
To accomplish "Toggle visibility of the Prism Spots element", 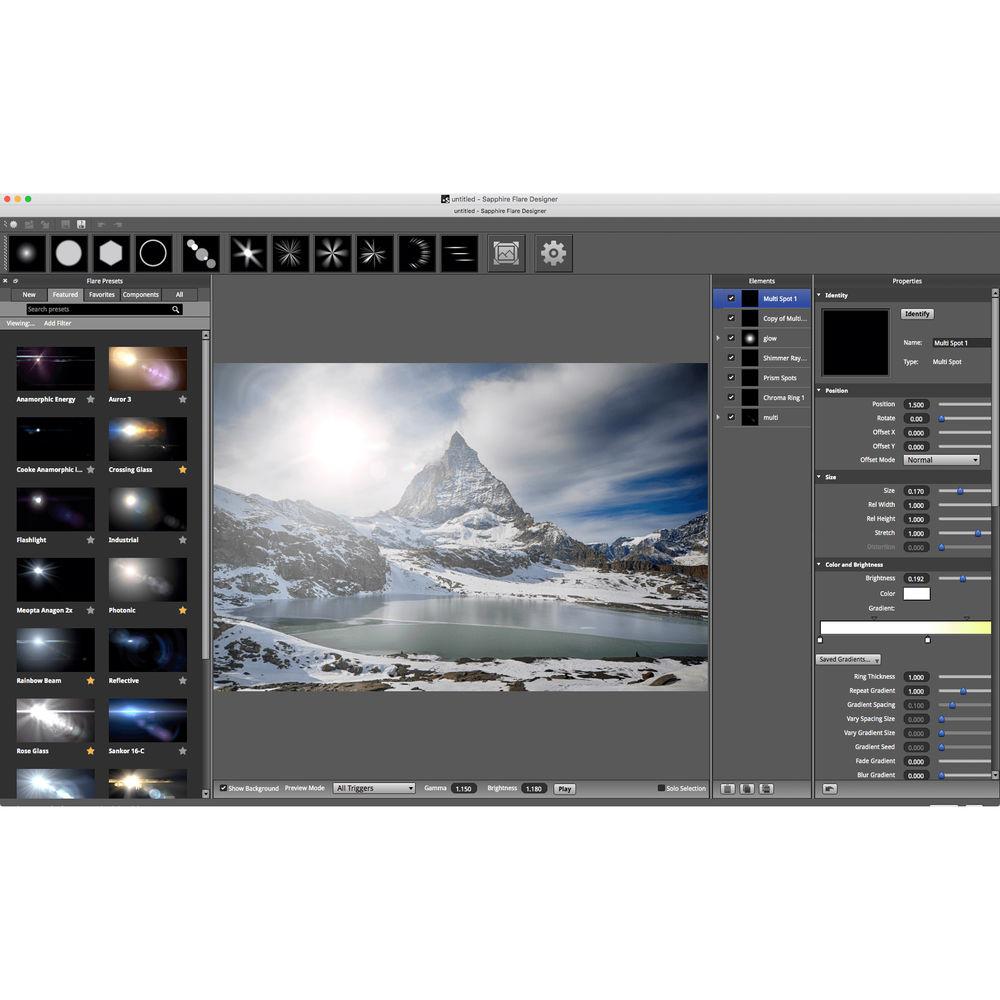I will [x=733, y=377].
